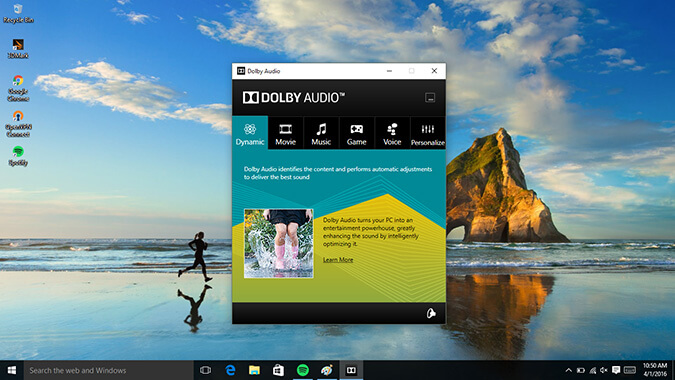Switch to Spotify in the taskbar

tap(303, 370)
